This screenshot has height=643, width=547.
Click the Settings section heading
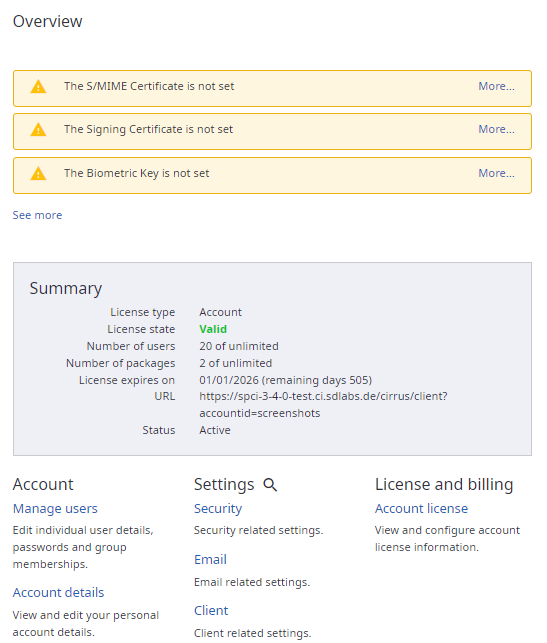224,485
